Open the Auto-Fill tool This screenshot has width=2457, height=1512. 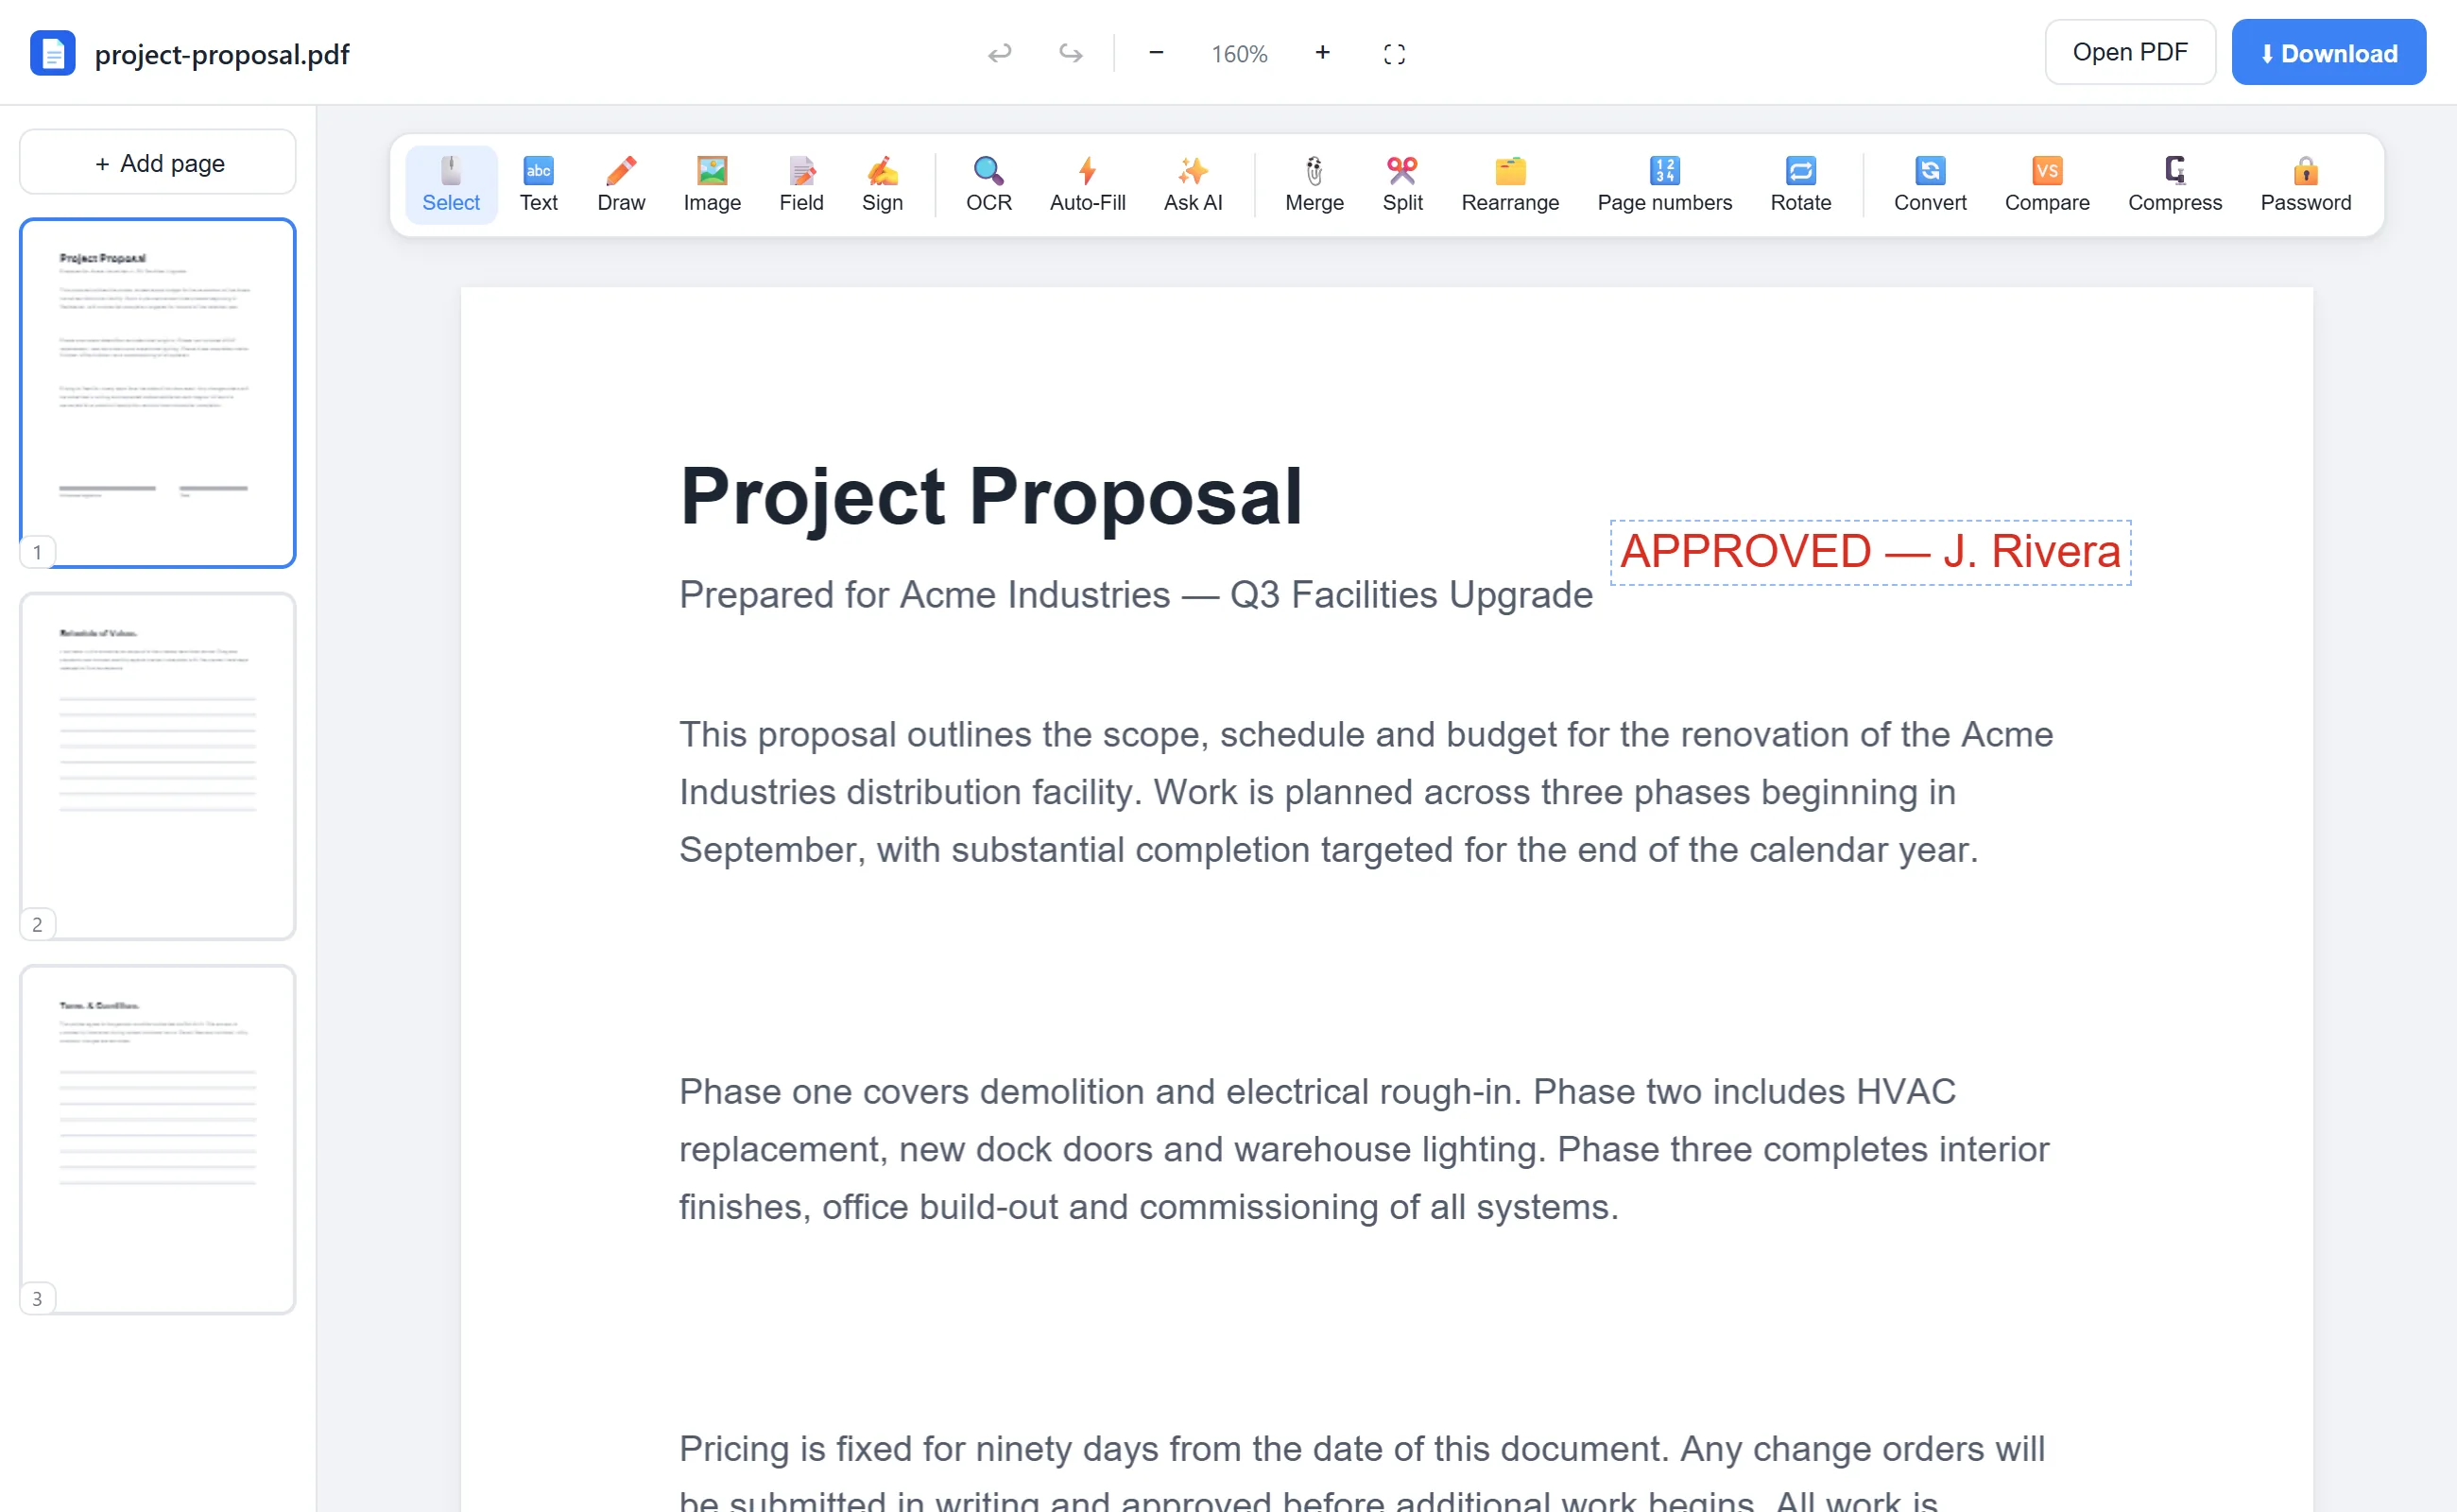tap(1087, 185)
